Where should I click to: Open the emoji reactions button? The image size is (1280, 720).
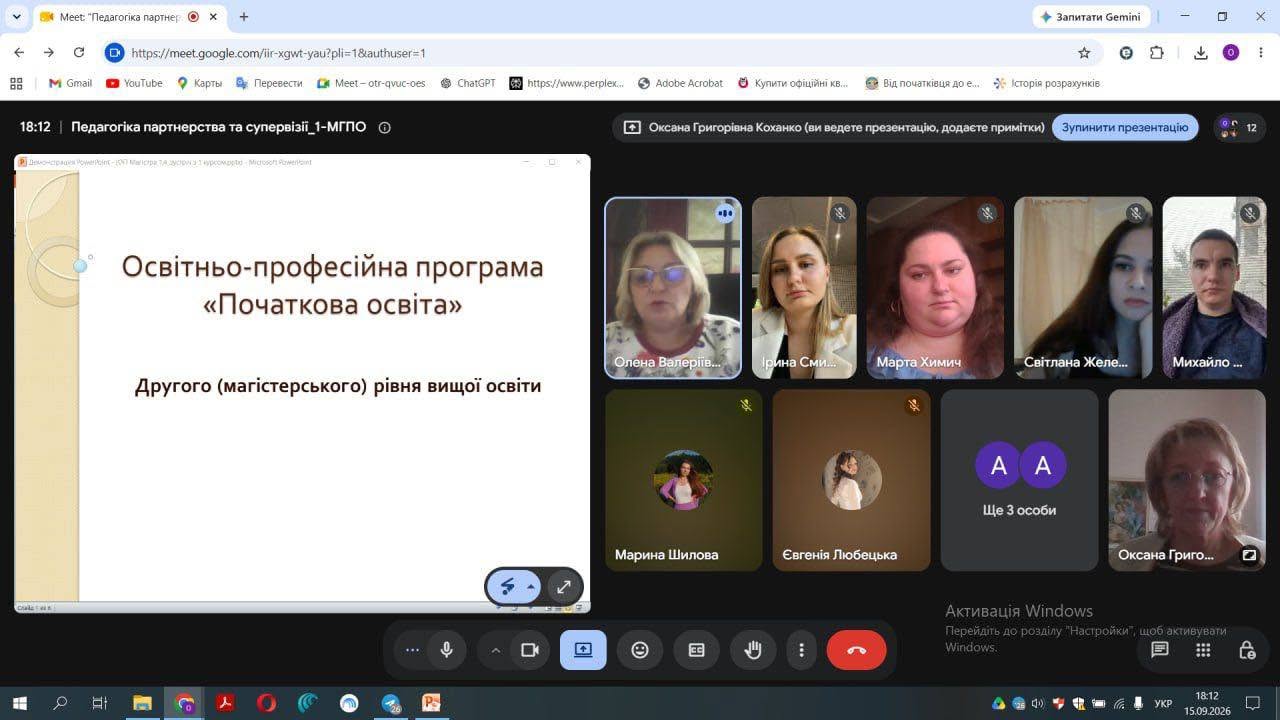pos(640,650)
